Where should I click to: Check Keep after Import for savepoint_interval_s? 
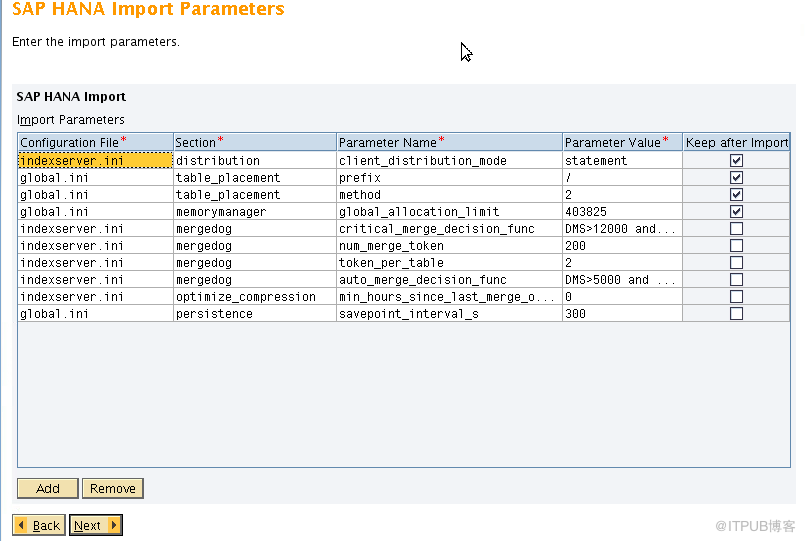pyautogui.click(x=736, y=313)
